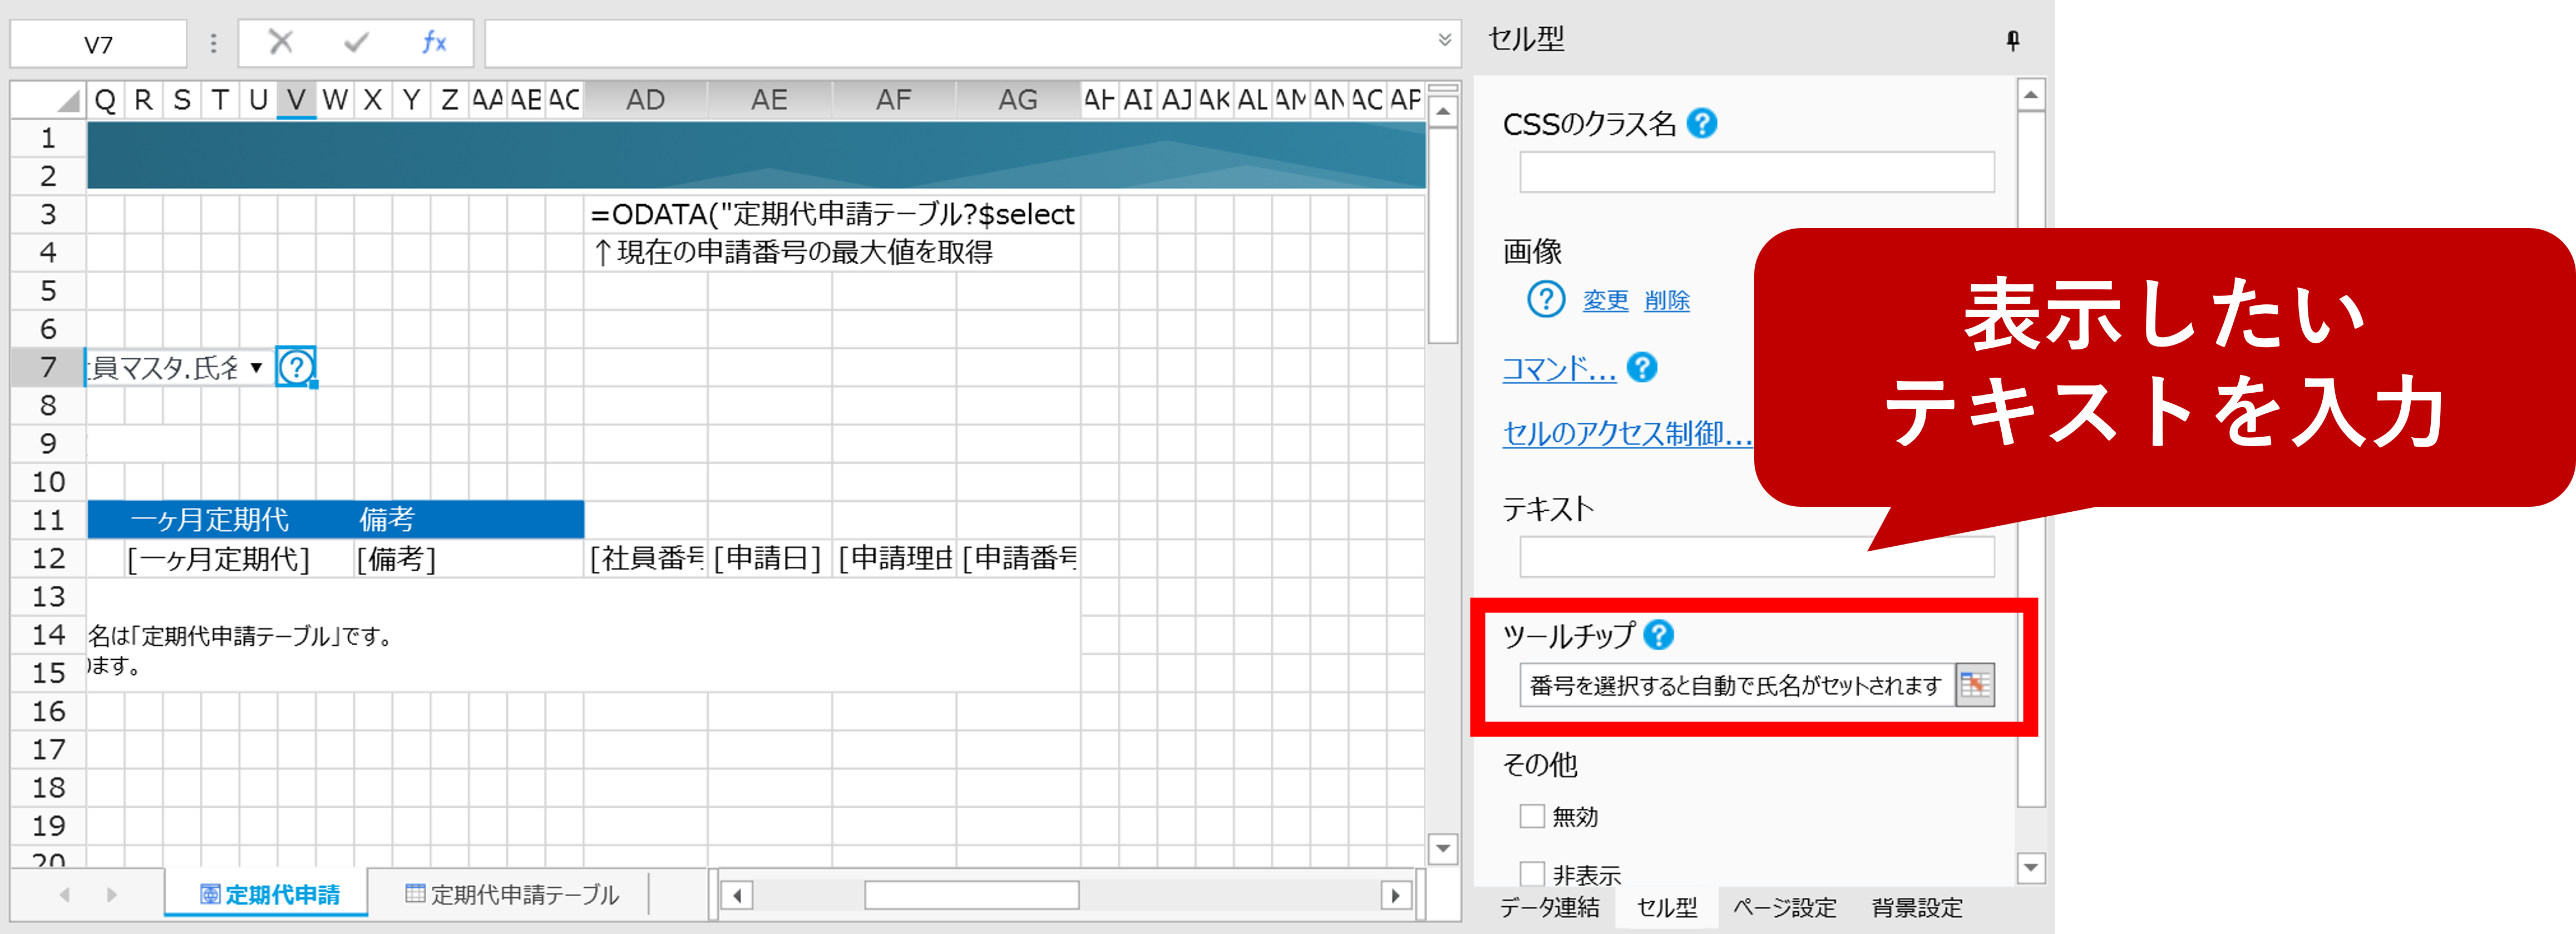Click the cancel X icon in formula bar

281,42
